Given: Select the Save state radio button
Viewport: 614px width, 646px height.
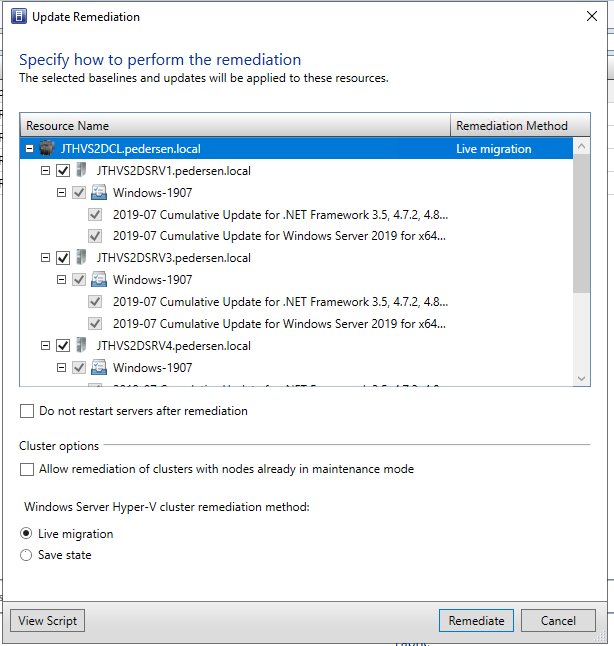Looking at the screenshot, I should 26,555.
